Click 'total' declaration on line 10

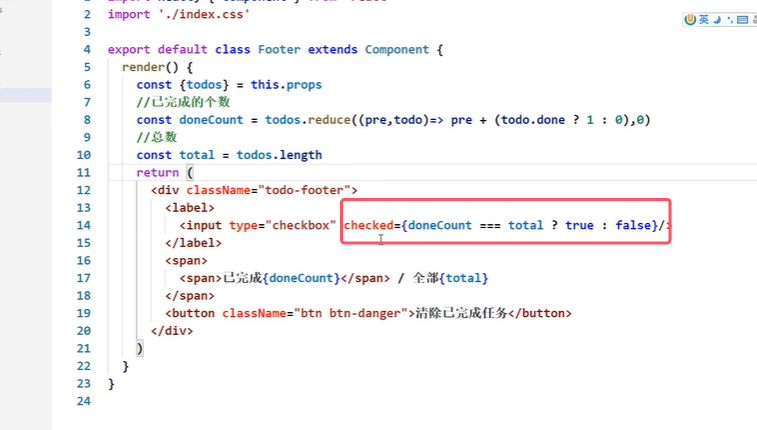196,155
